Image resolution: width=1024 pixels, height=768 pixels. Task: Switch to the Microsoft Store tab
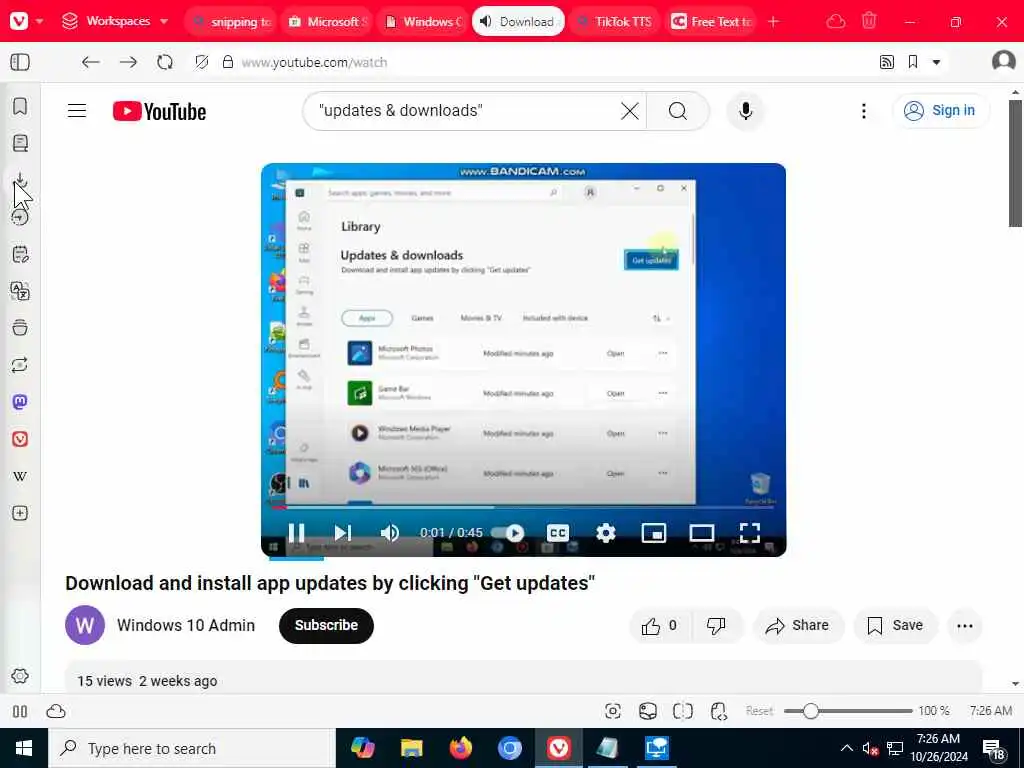(328, 22)
